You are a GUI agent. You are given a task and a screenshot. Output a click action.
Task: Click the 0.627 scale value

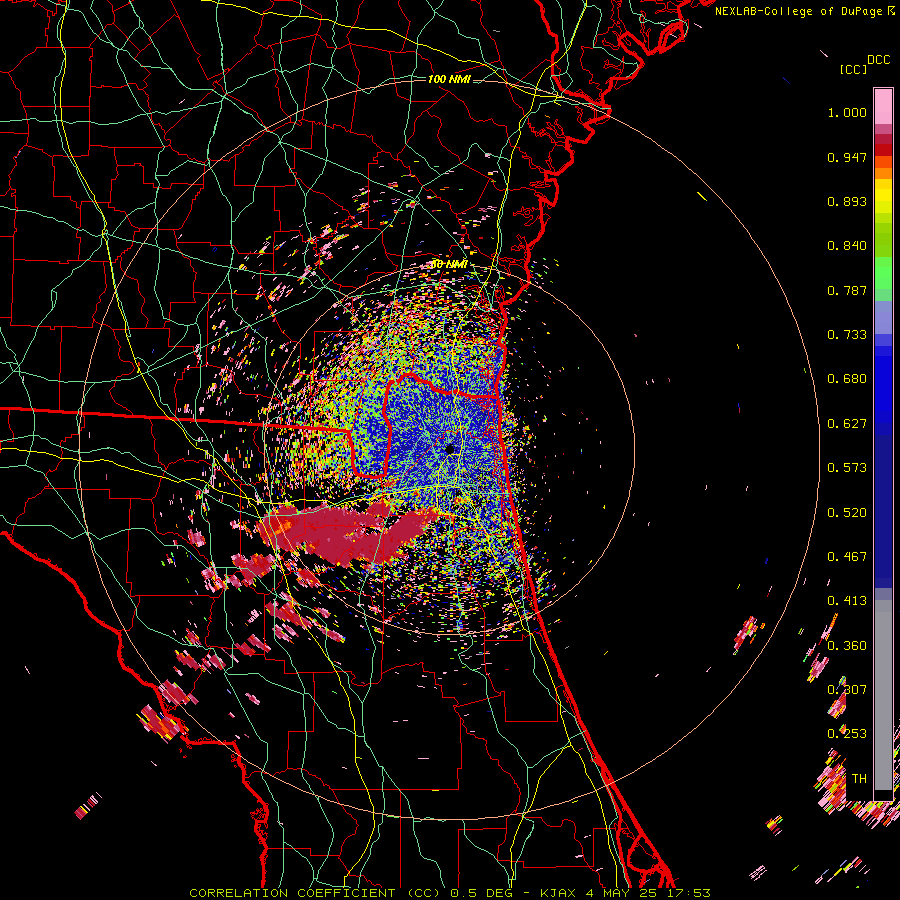pos(847,424)
